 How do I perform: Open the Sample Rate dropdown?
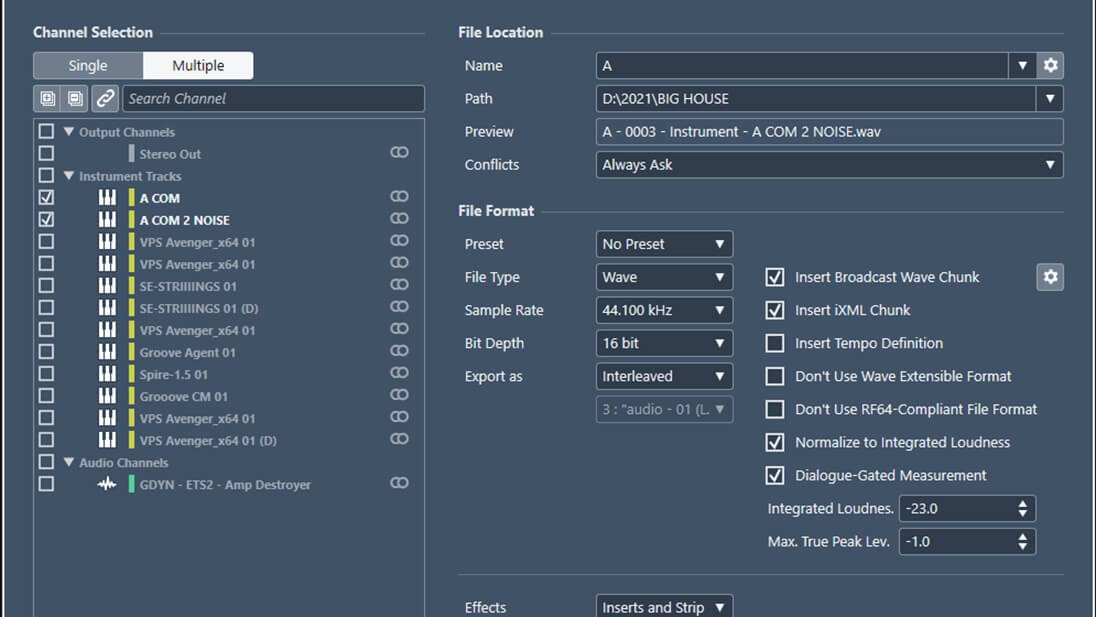coord(664,310)
